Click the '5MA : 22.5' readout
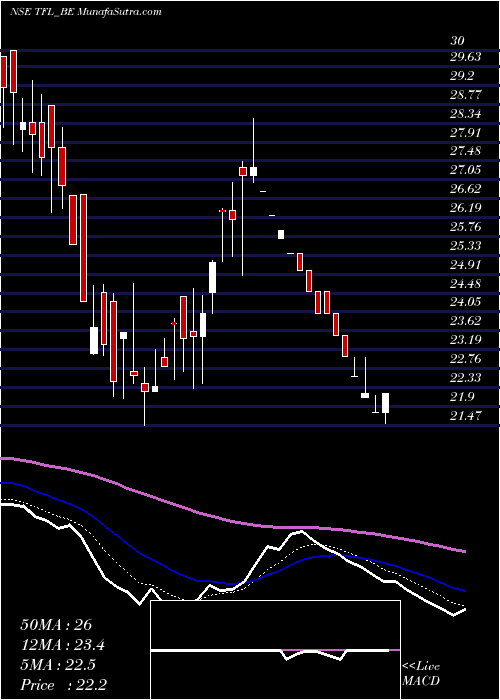The height and width of the screenshot is (700, 500). [58, 665]
